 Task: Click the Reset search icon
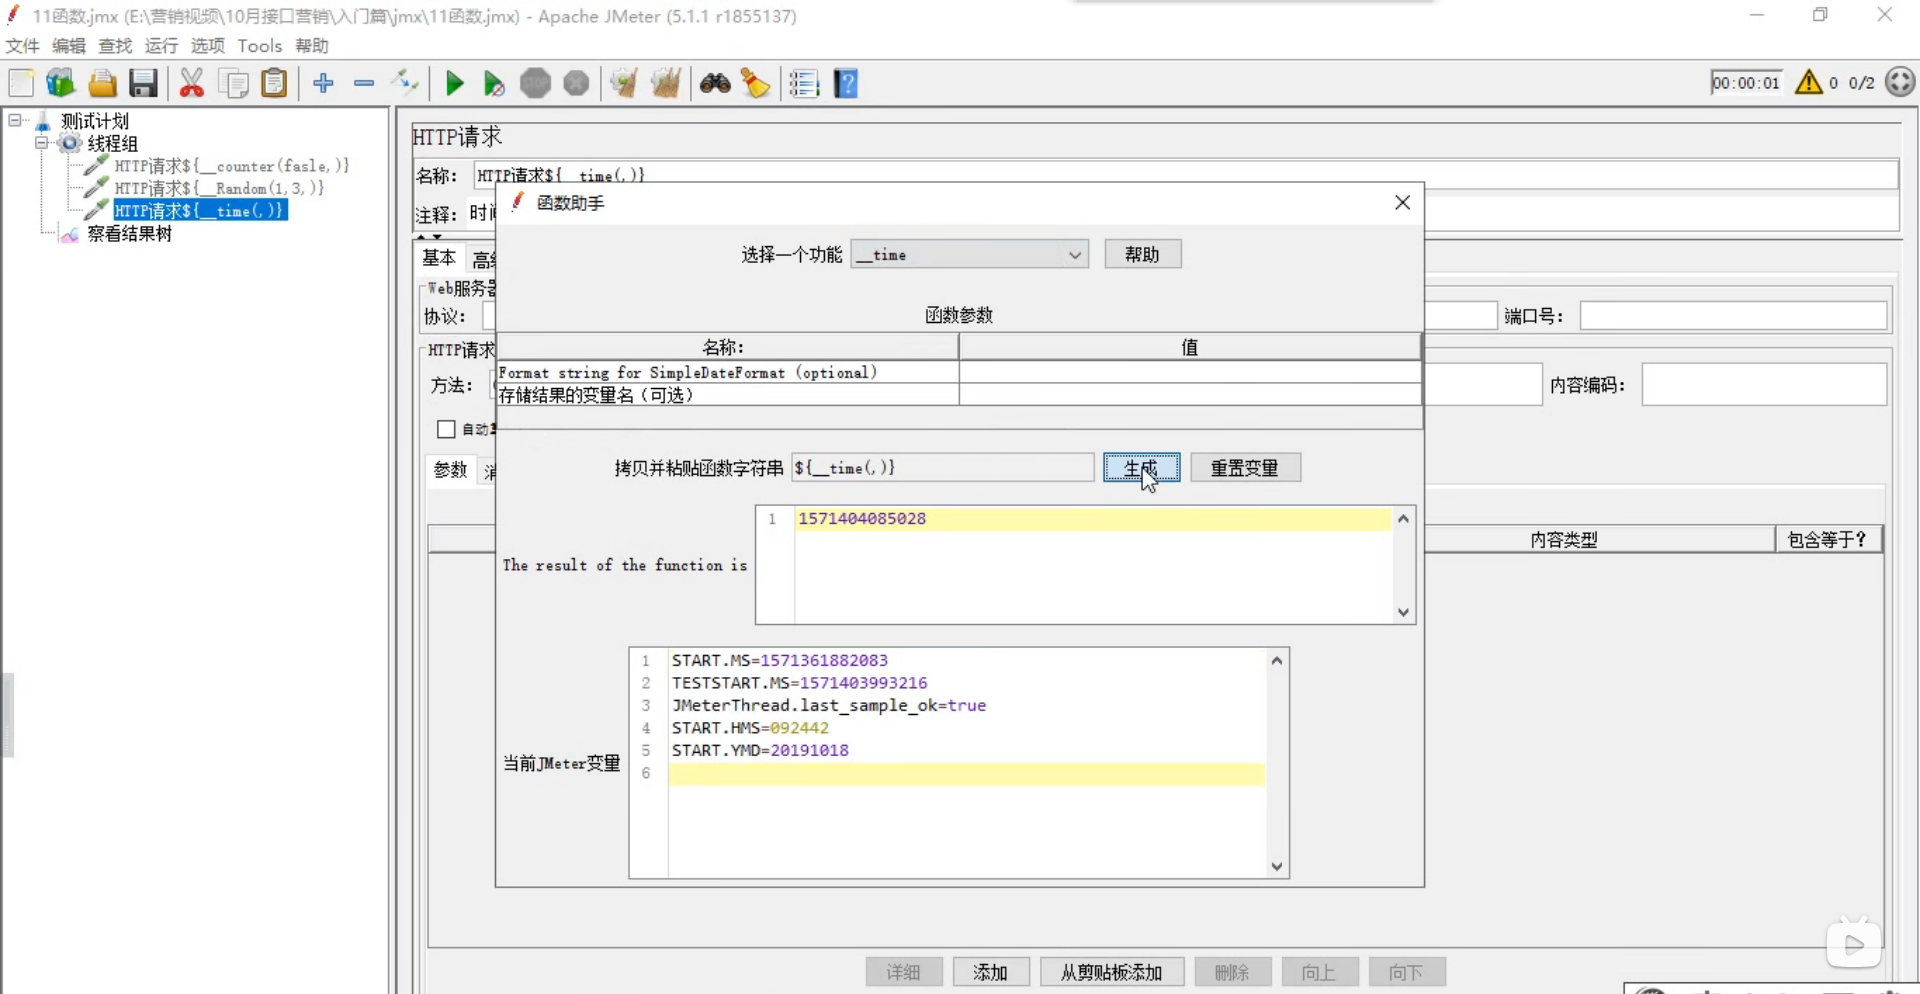[x=756, y=83]
